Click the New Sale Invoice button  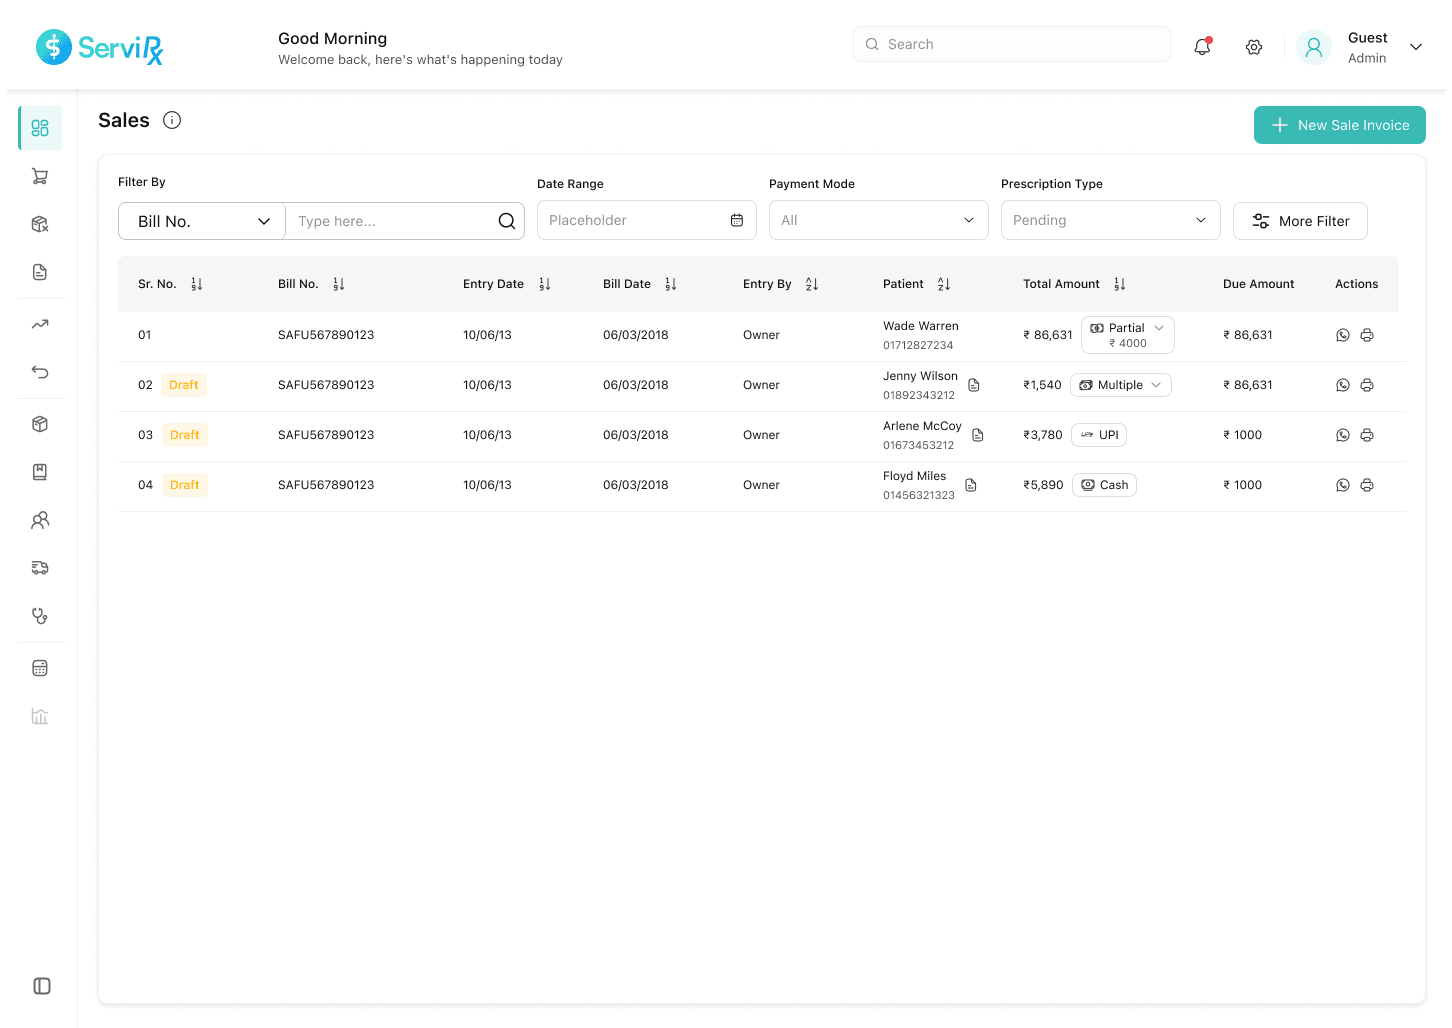tap(1339, 125)
